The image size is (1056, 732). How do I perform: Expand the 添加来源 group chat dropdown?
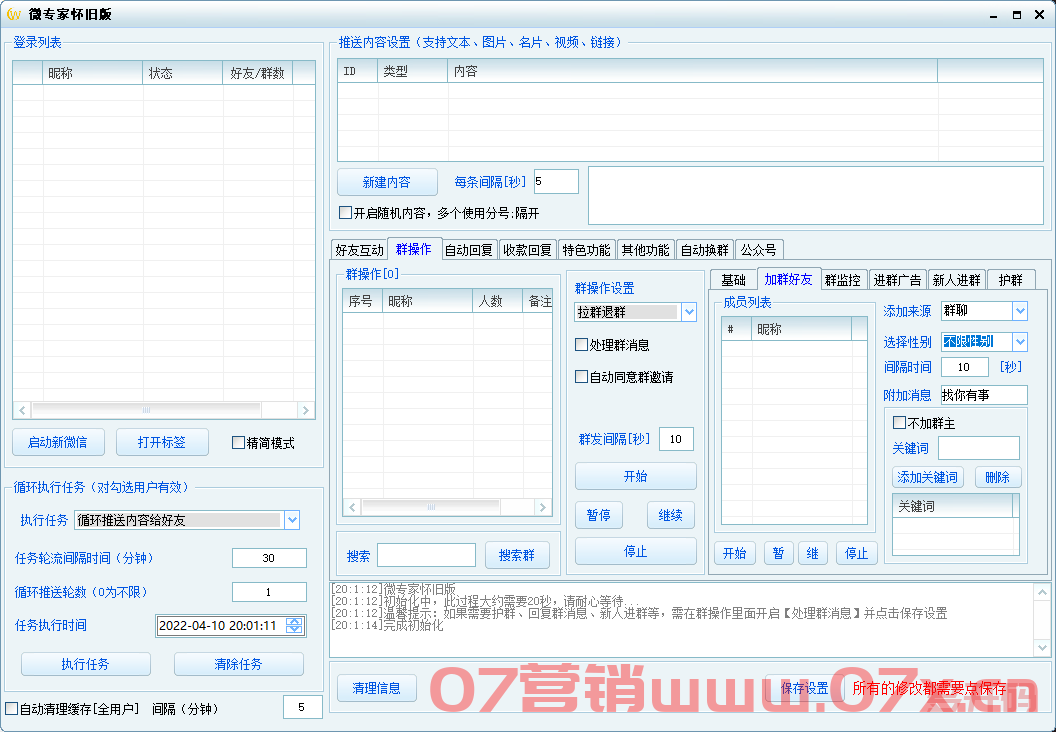coord(1022,311)
